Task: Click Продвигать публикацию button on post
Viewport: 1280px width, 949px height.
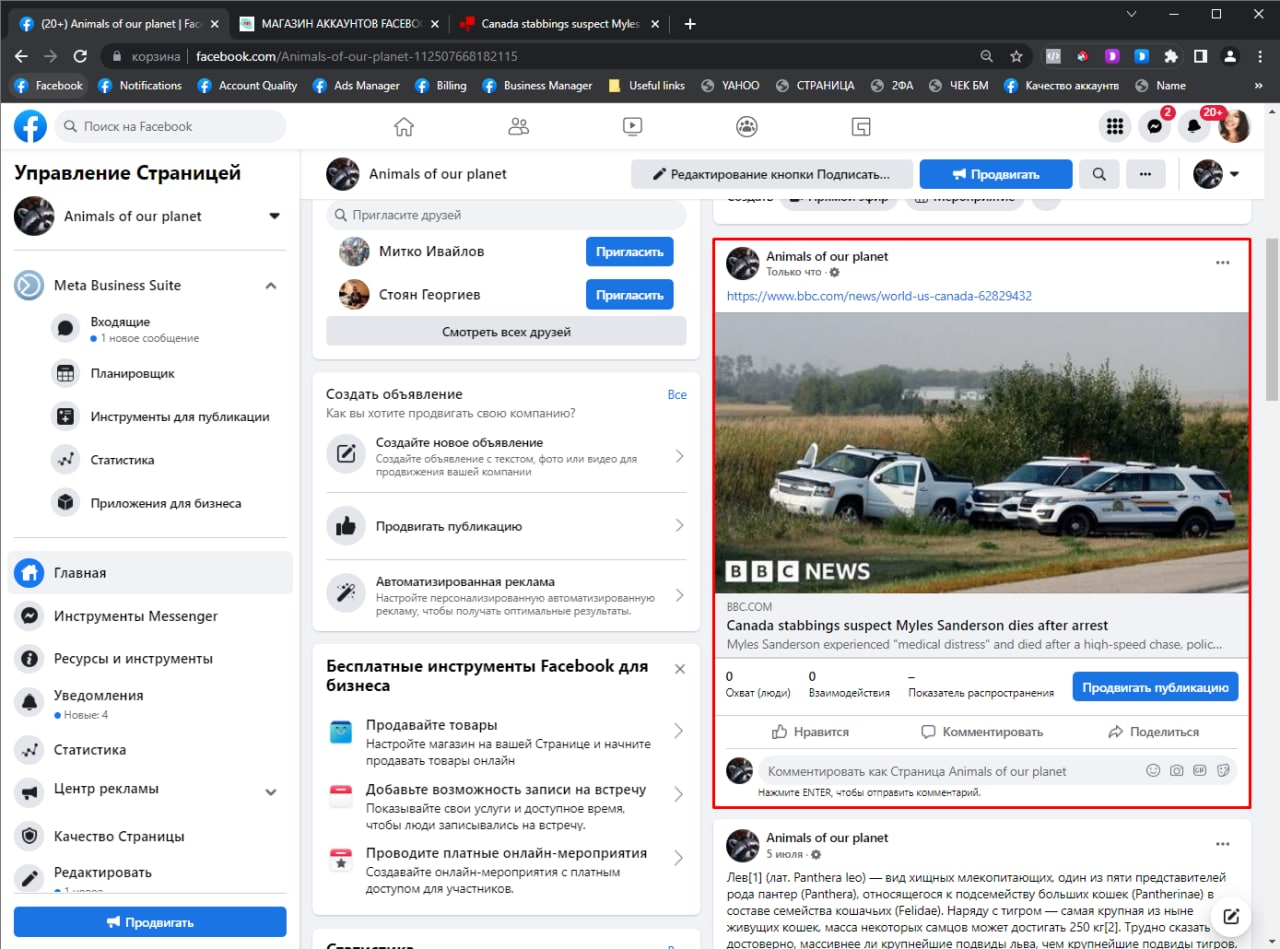Action: [1155, 687]
